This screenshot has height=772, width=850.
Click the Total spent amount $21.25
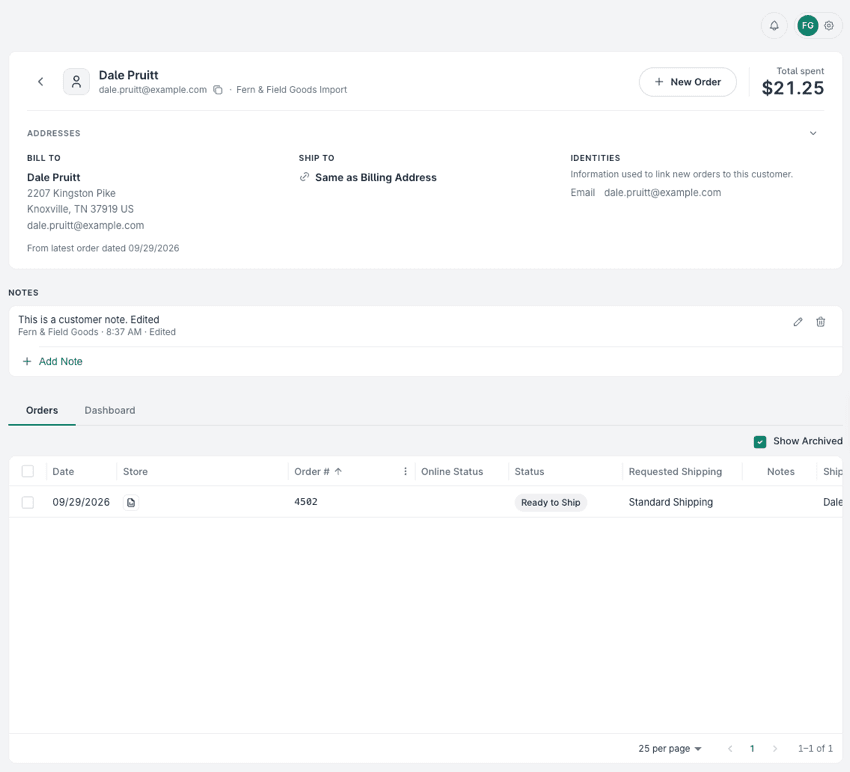[793, 88]
